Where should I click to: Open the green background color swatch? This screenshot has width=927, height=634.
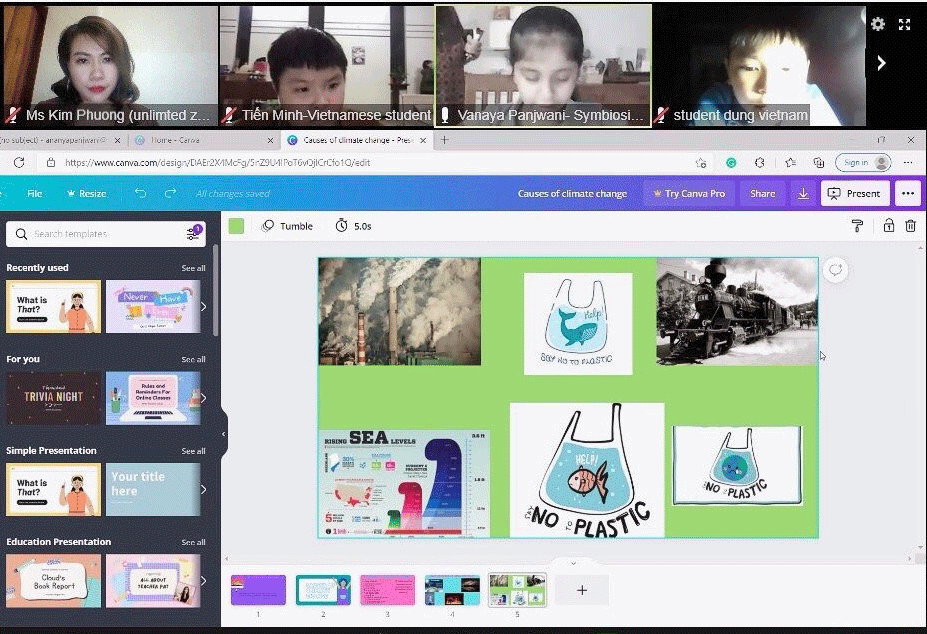(x=236, y=226)
